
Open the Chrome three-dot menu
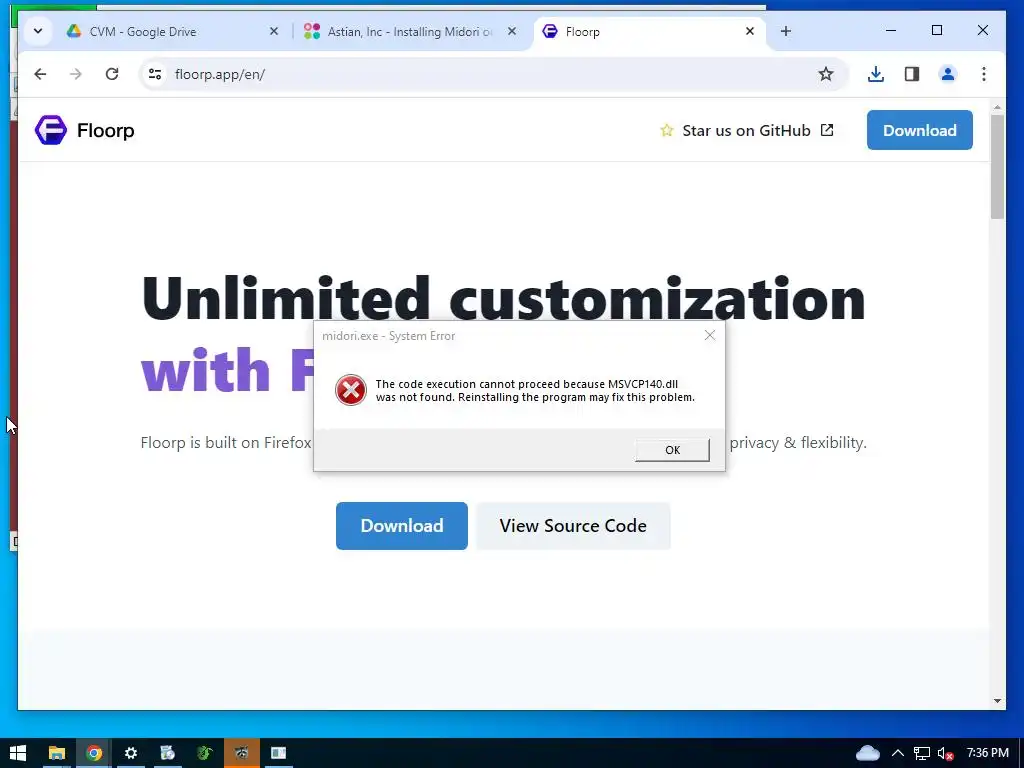[x=984, y=74]
